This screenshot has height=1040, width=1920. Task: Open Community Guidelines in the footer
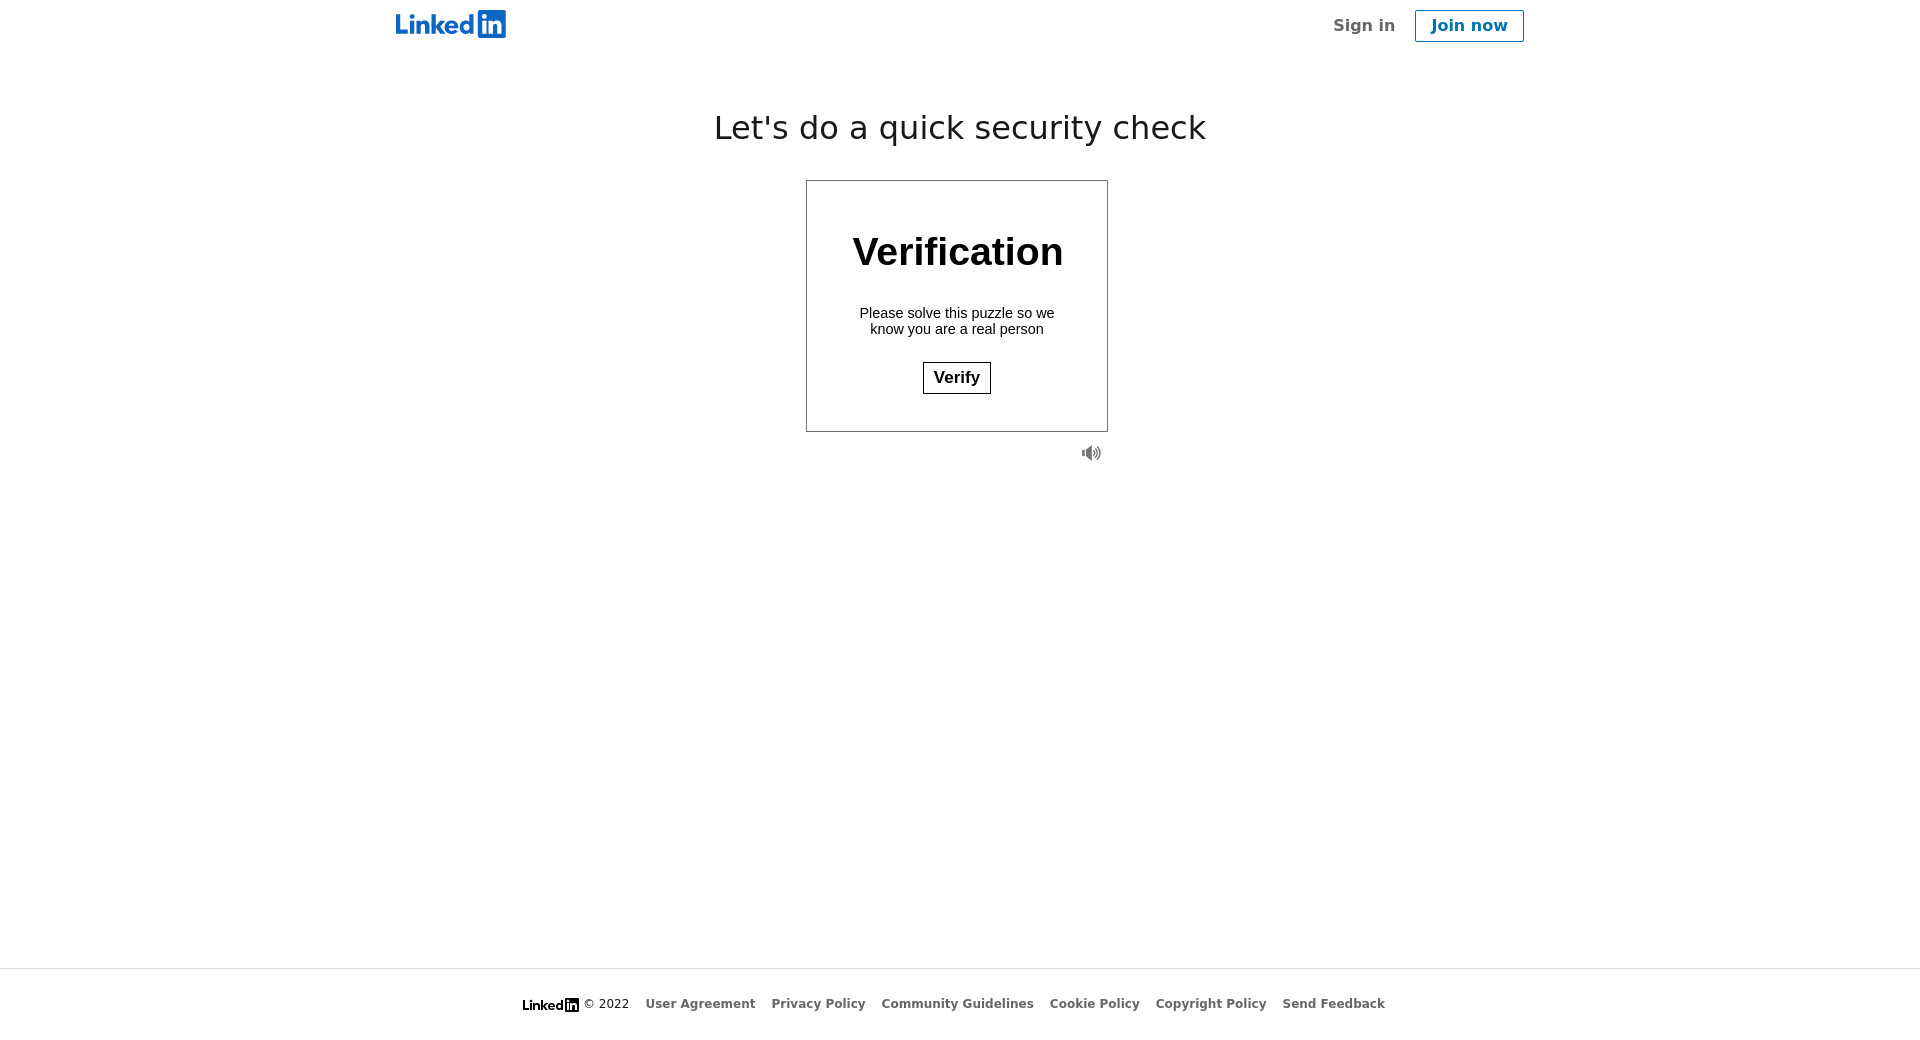(957, 1004)
